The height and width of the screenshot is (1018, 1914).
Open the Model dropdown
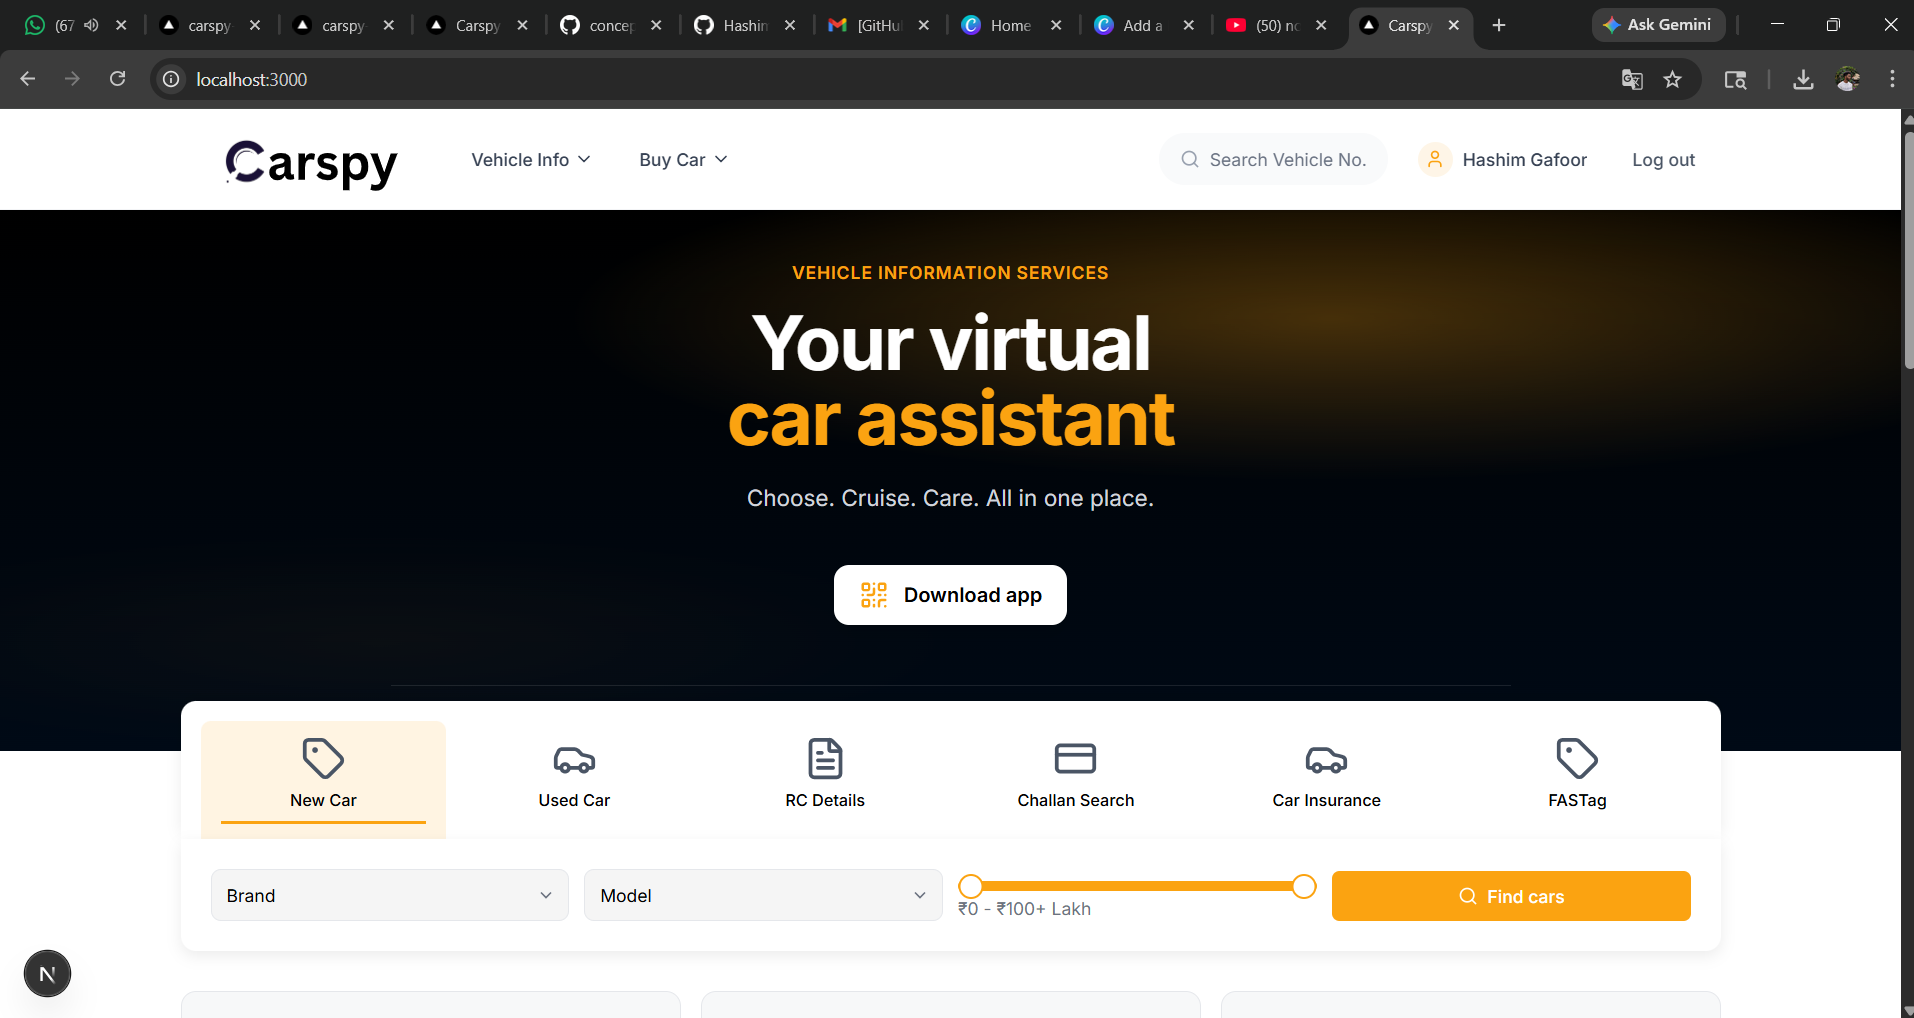[763, 895]
